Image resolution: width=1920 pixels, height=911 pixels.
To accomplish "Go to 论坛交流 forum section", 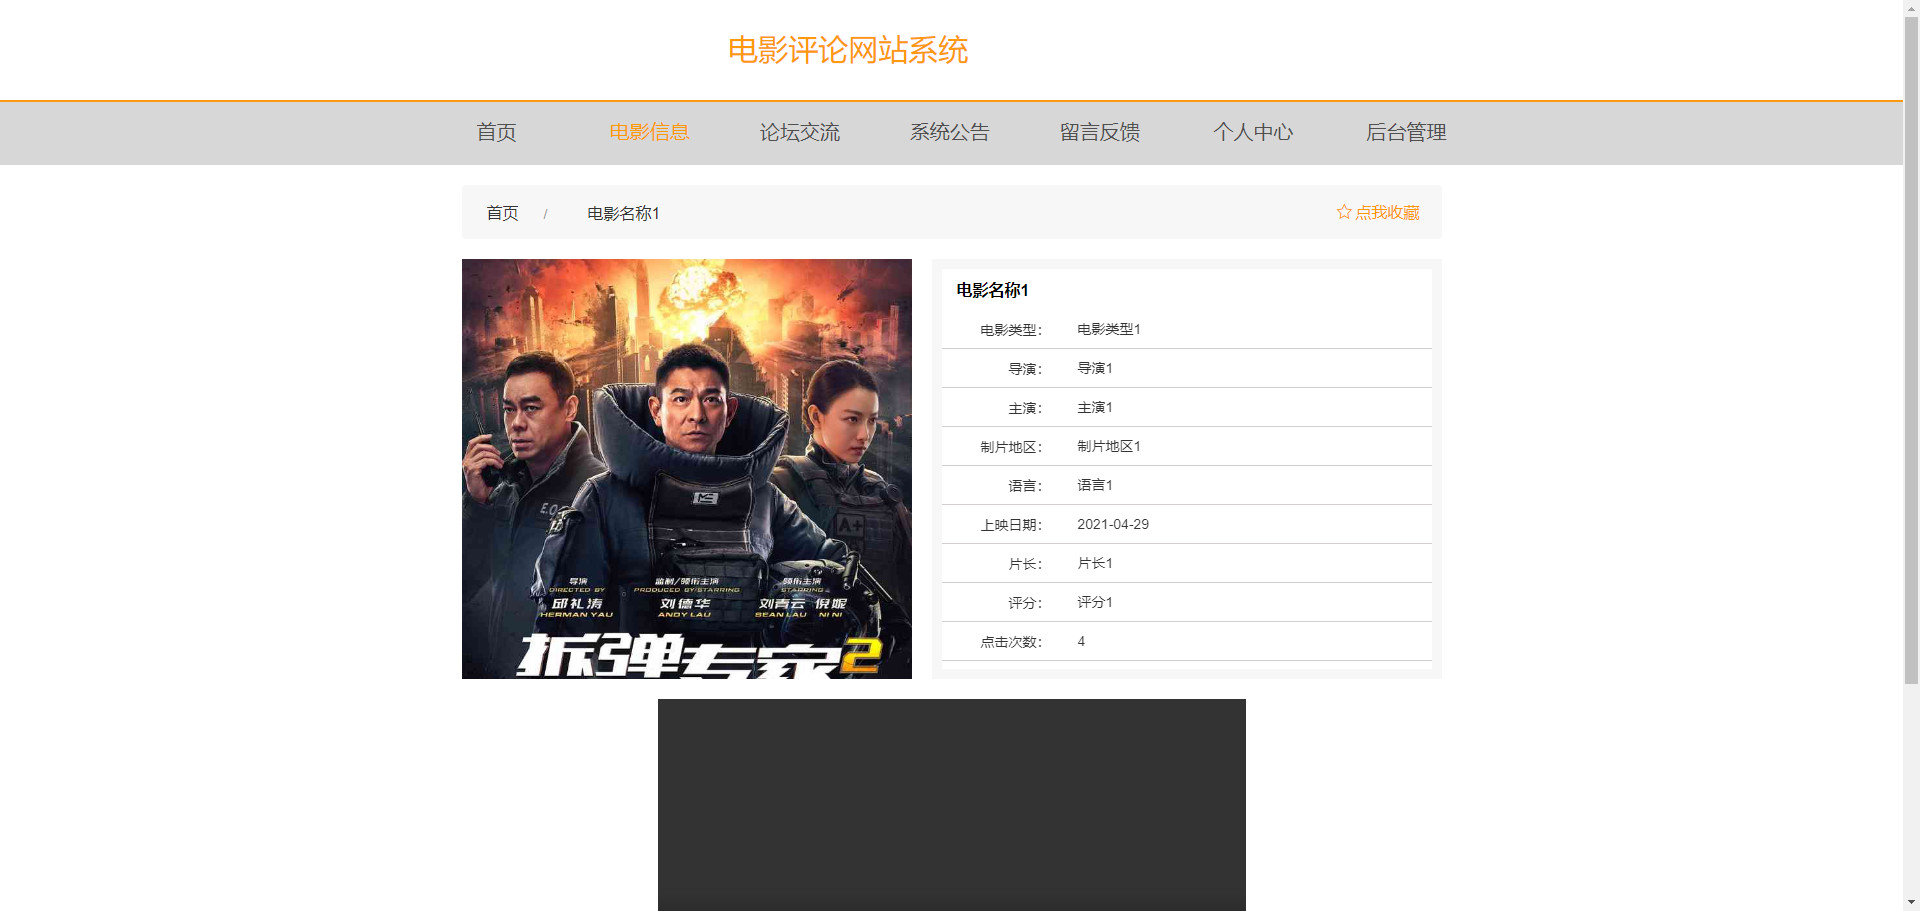I will [799, 132].
